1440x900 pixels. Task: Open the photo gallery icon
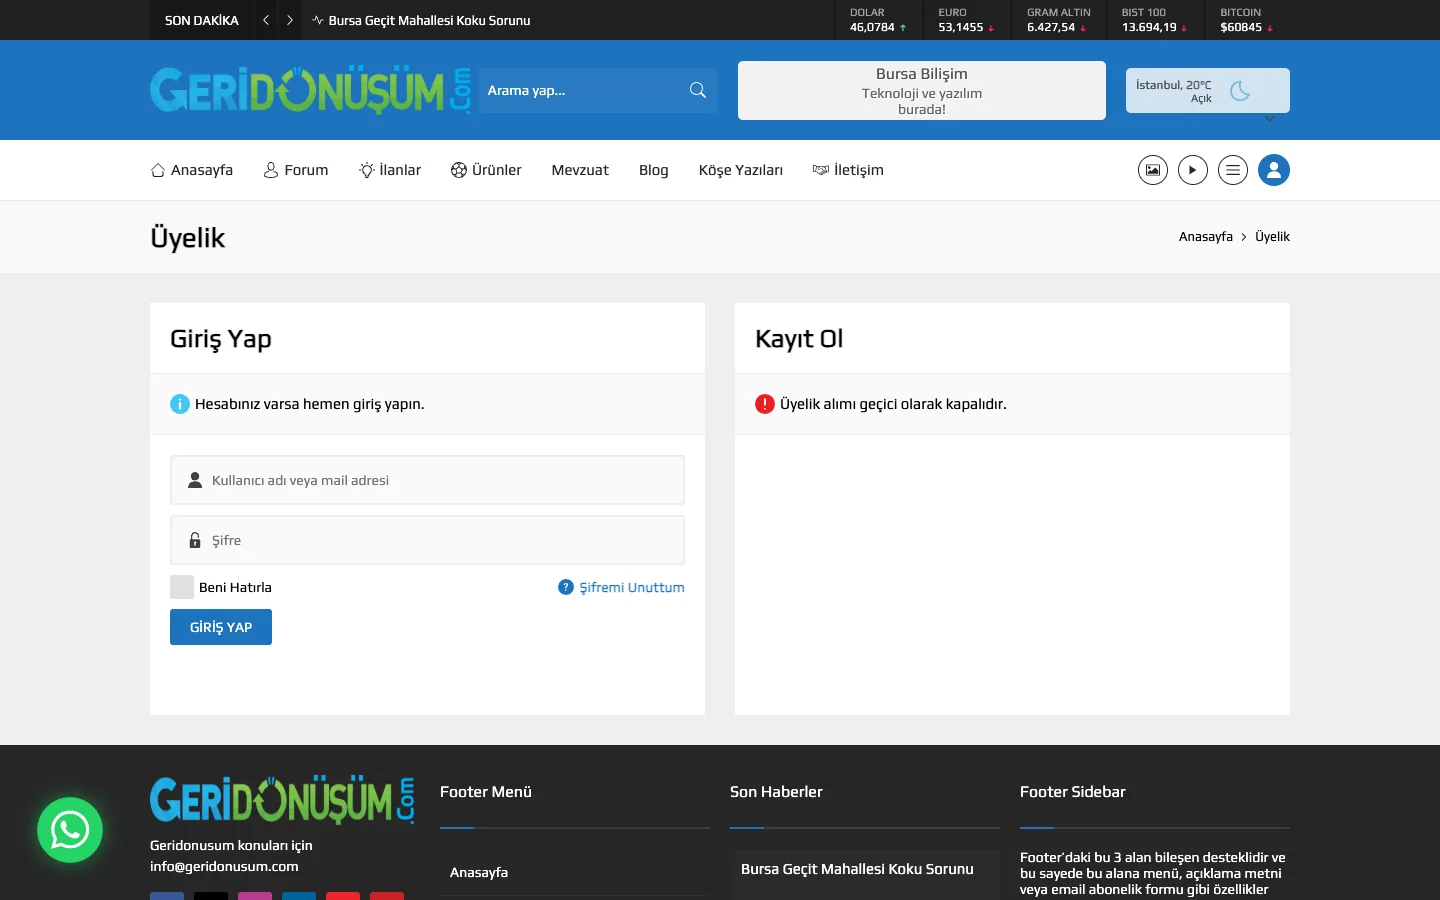pyautogui.click(x=1153, y=170)
